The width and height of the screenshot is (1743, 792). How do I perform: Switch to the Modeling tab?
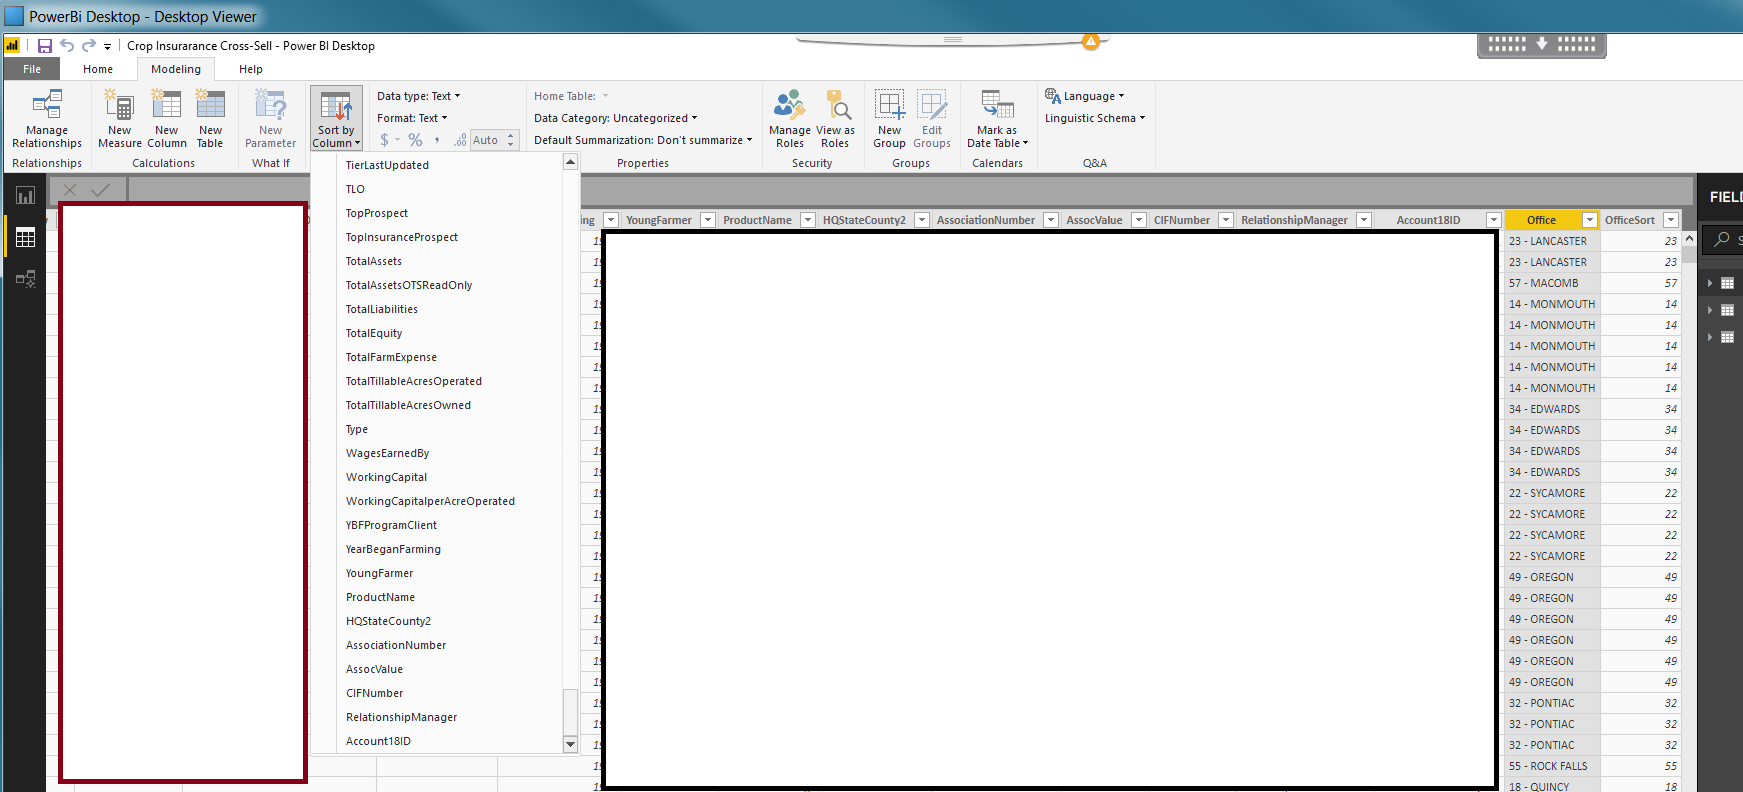click(176, 69)
